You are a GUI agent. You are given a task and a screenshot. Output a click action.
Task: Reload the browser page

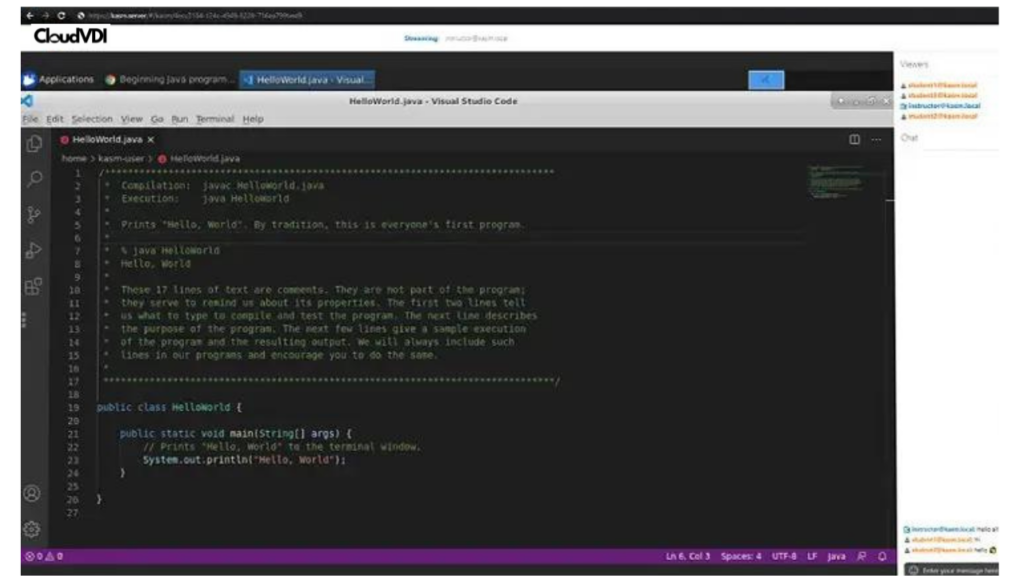point(61,15)
